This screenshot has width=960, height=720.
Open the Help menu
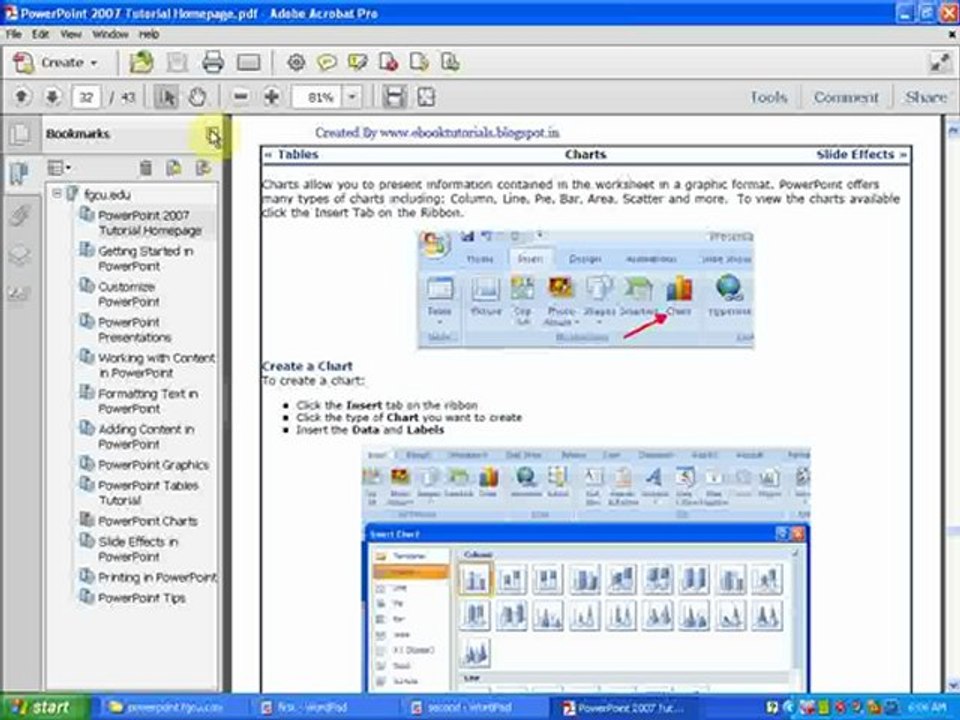[x=149, y=34]
